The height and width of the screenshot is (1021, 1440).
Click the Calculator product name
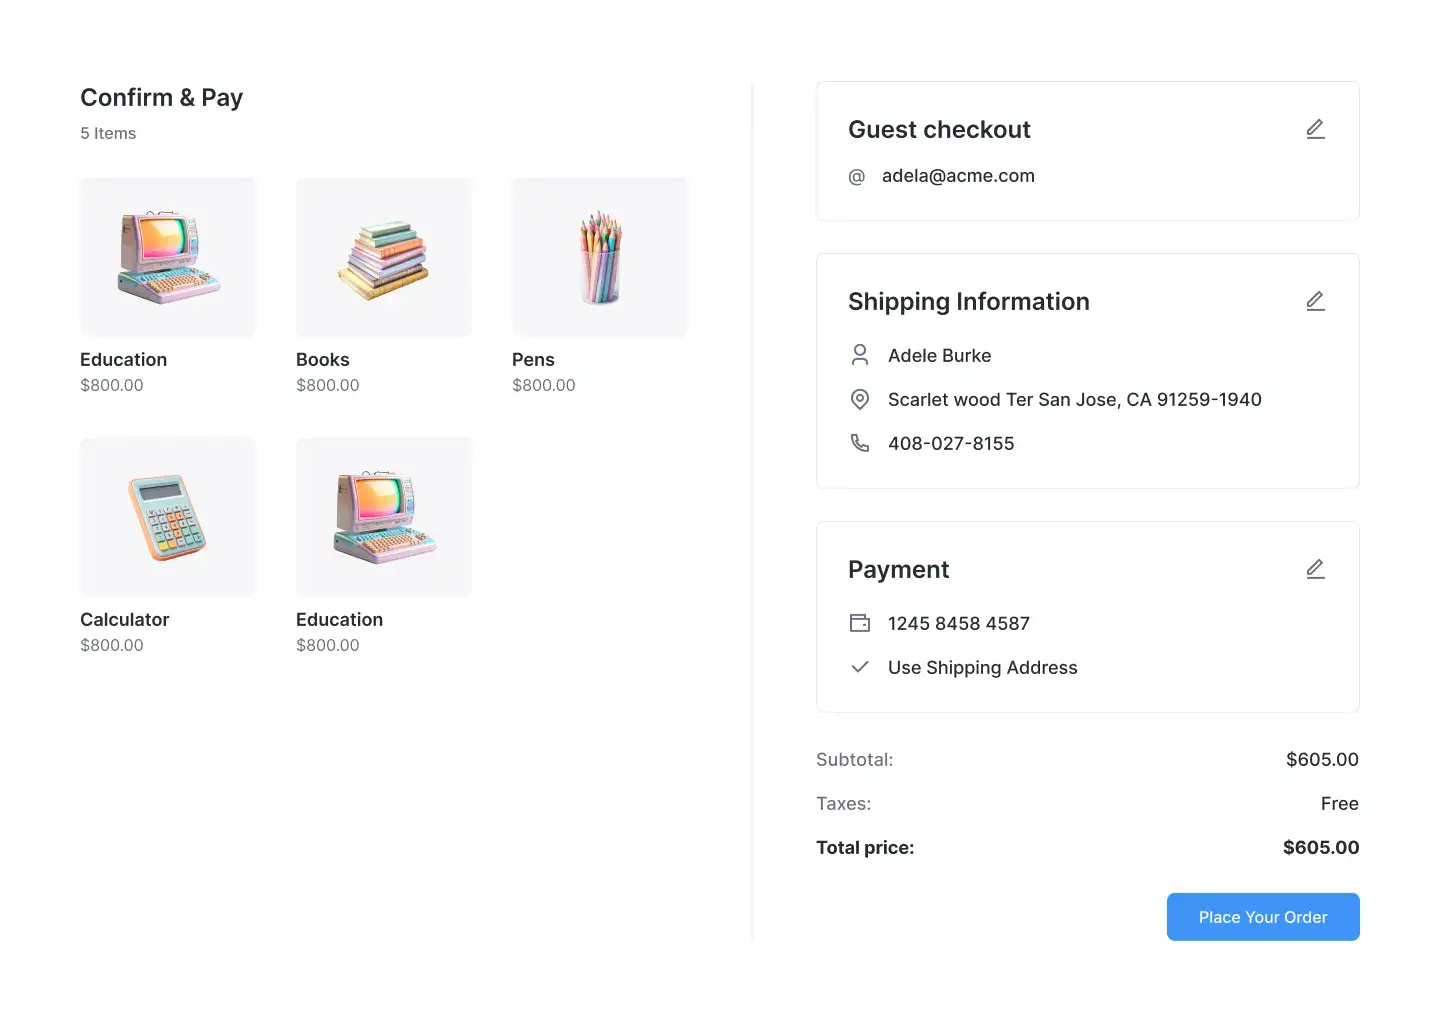[x=125, y=620]
